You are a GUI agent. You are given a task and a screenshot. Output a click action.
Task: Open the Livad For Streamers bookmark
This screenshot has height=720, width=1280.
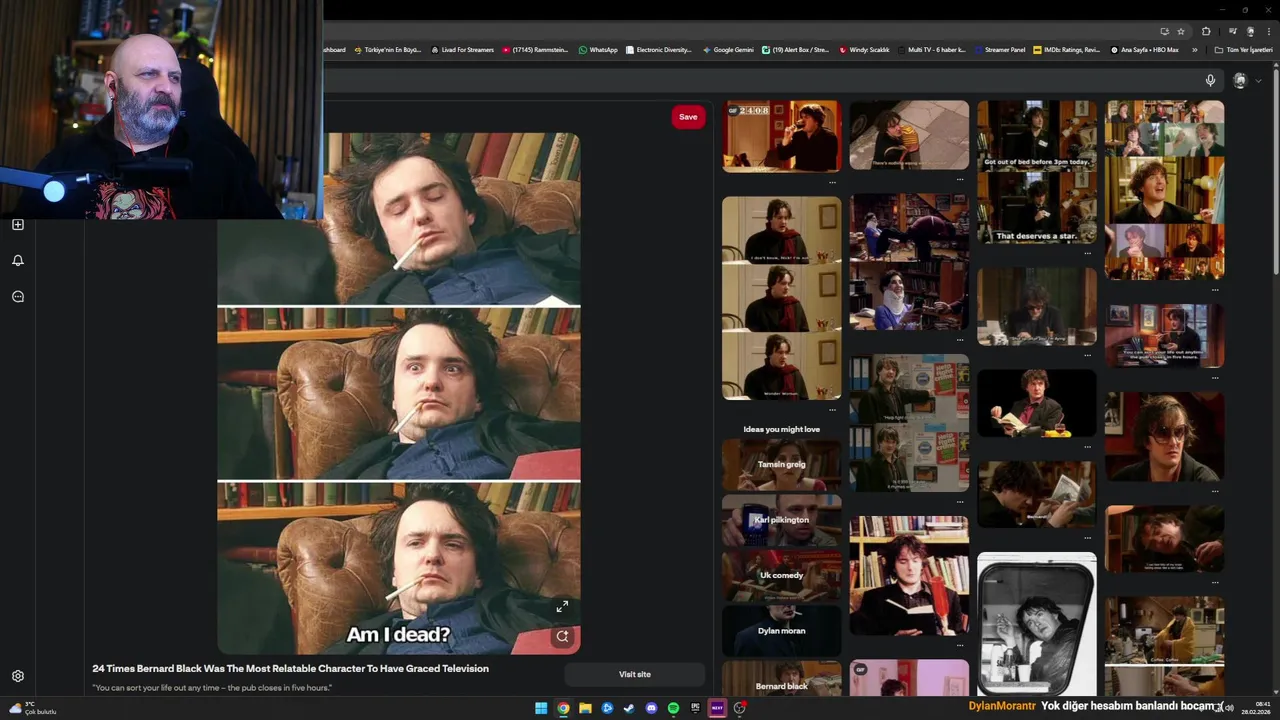pos(462,50)
